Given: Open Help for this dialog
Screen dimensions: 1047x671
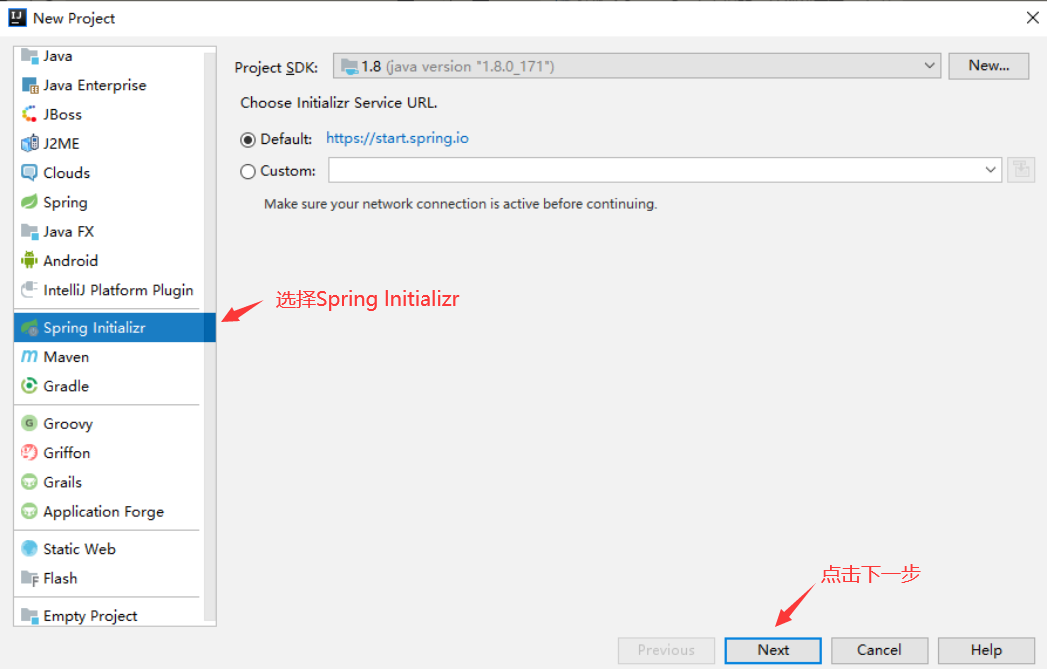Looking at the screenshot, I should (x=986, y=650).
